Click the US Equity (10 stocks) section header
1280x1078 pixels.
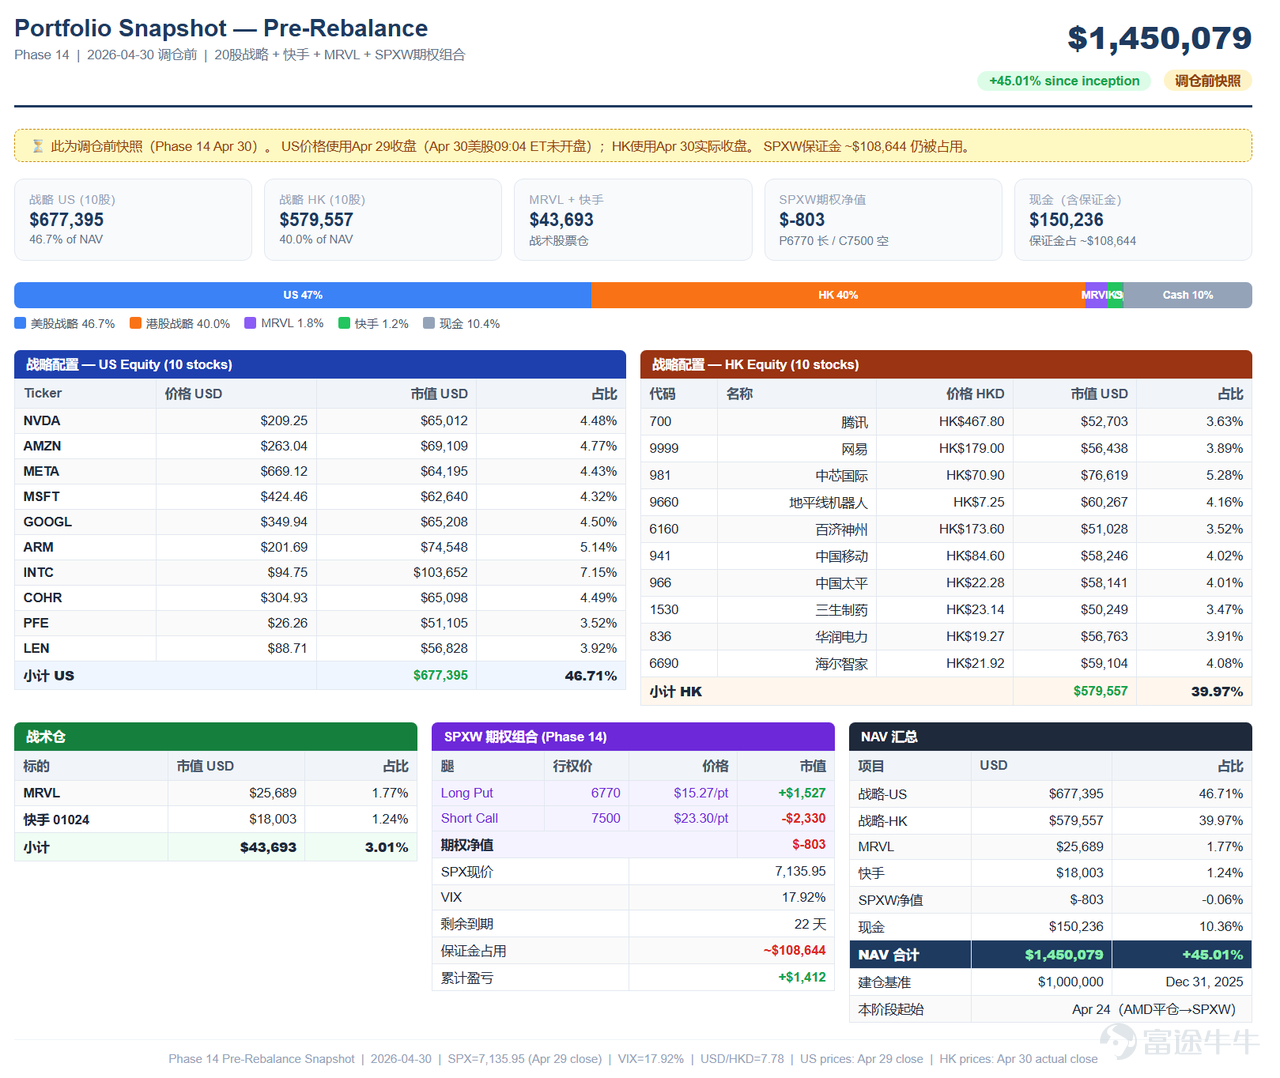coord(320,365)
